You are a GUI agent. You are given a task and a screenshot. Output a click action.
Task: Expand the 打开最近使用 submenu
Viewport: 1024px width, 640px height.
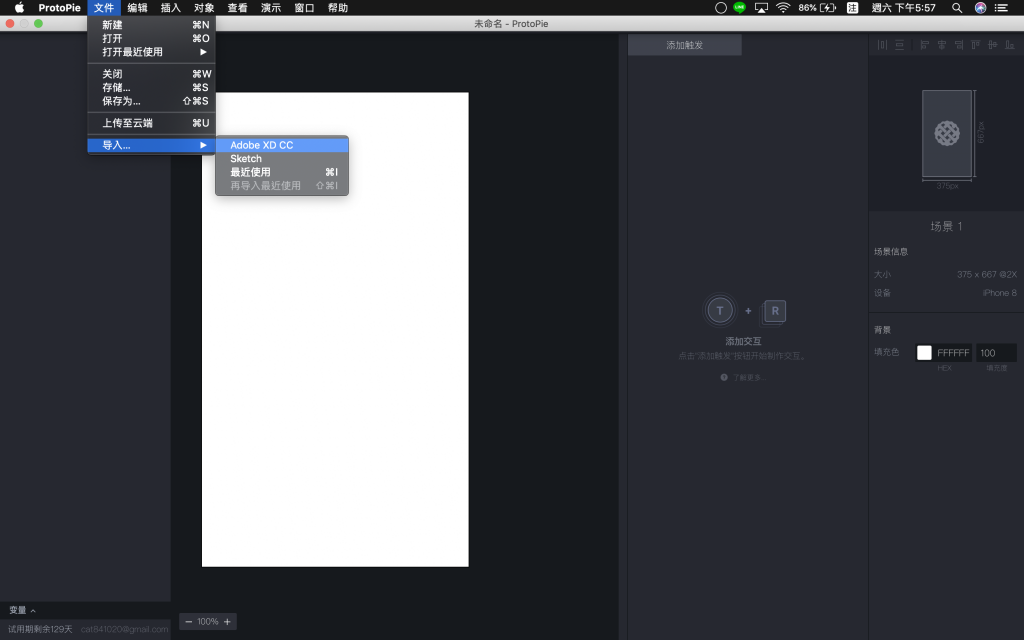pyautogui.click(x=152, y=52)
